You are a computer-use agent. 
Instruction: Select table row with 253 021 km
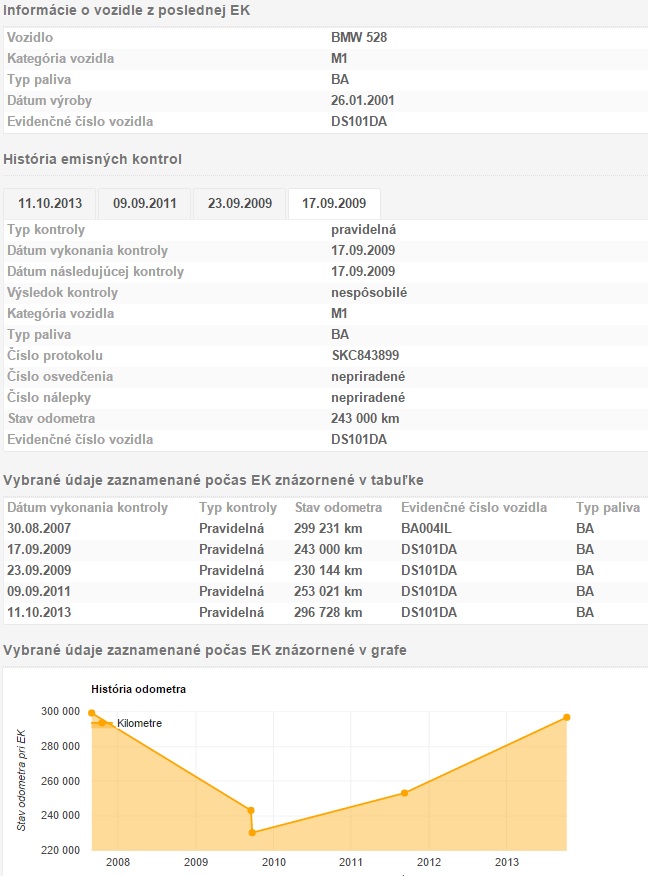click(328, 591)
